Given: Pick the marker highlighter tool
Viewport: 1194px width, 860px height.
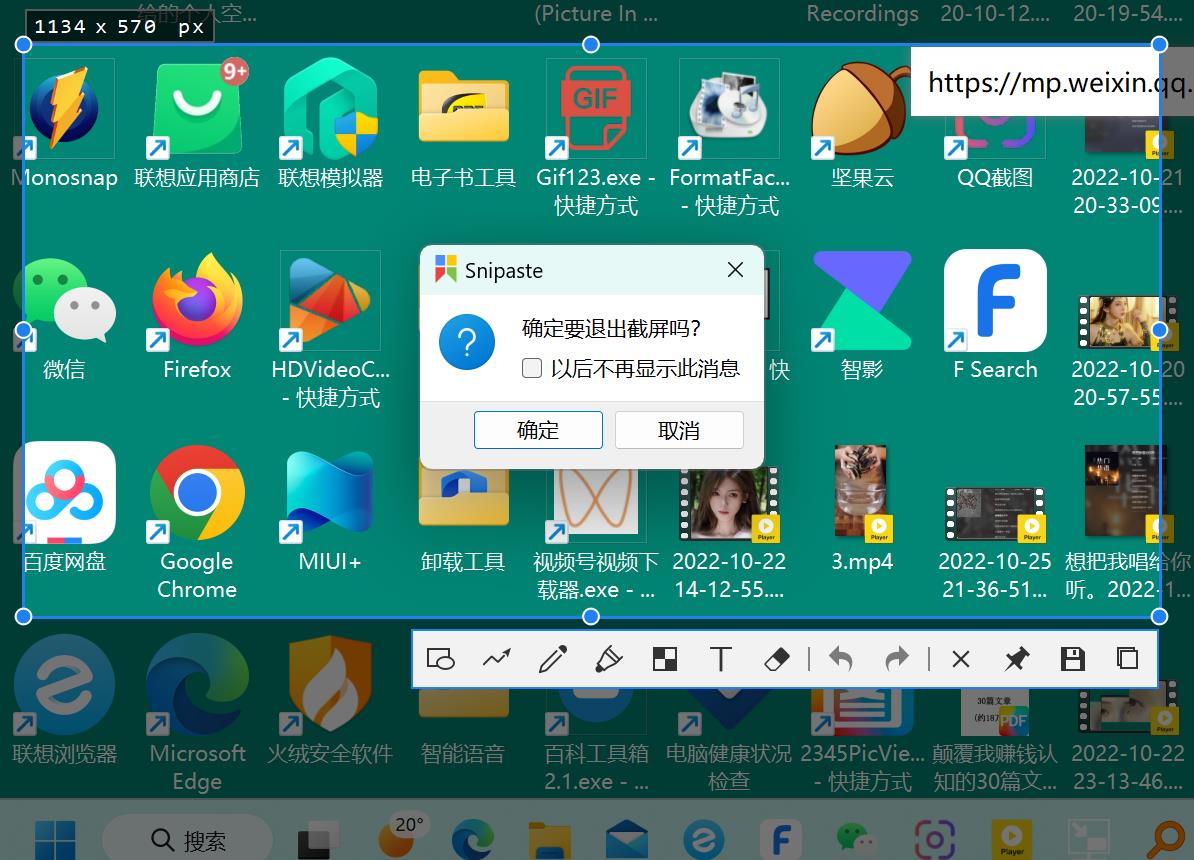Looking at the screenshot, I should [x=608, y=659].
